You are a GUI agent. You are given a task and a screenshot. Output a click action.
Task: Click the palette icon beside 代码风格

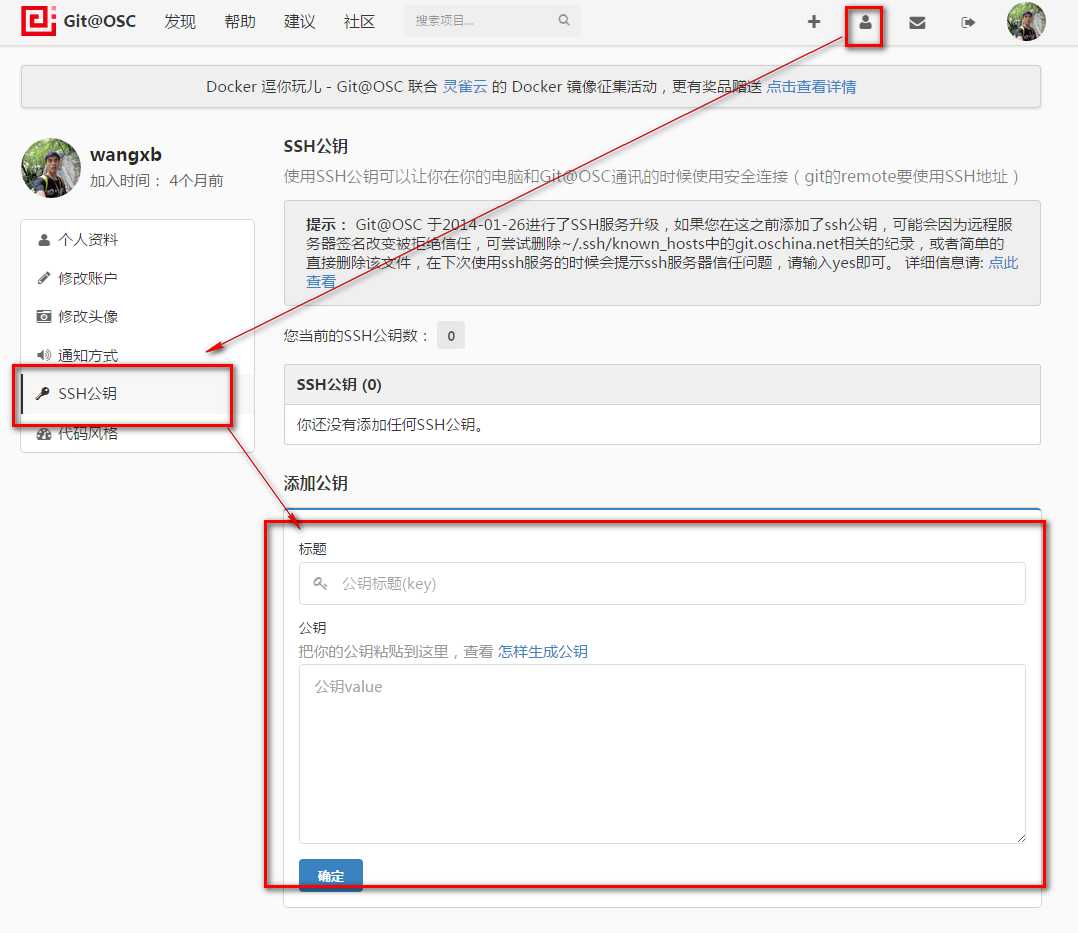tap(44, 434)
